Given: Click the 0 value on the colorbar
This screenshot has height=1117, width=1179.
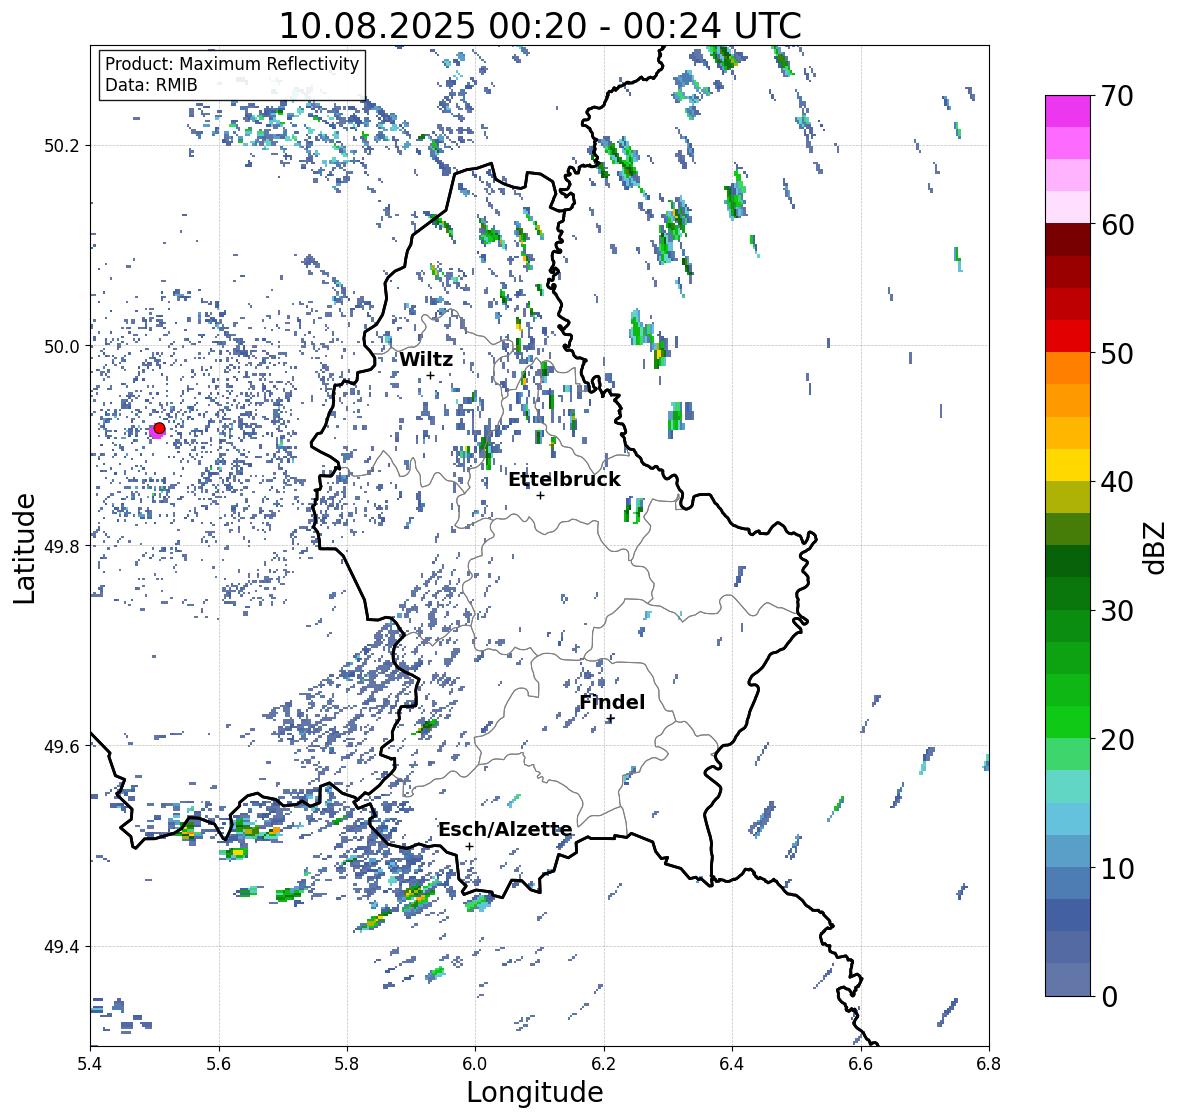Looking at the screenshot, I should pos(1109,997).
